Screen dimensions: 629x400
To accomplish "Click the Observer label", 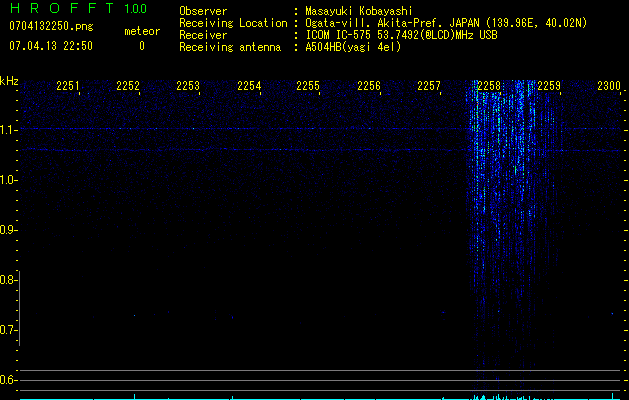I will coord(203,11).
